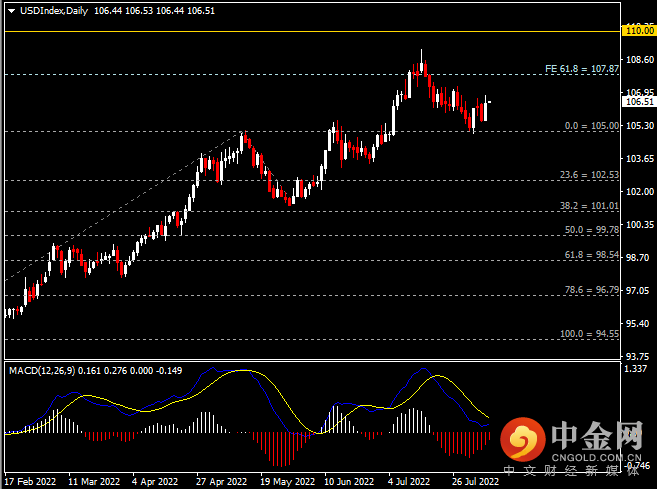The image size is (657, 489).
Task: Click the 10 Jun 2022 date label
Action: tap(349, 481)
